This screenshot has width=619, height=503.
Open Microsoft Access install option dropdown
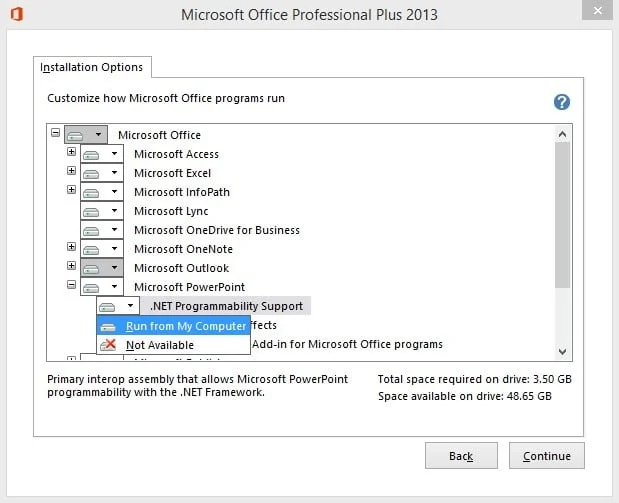tap(102, 154)
